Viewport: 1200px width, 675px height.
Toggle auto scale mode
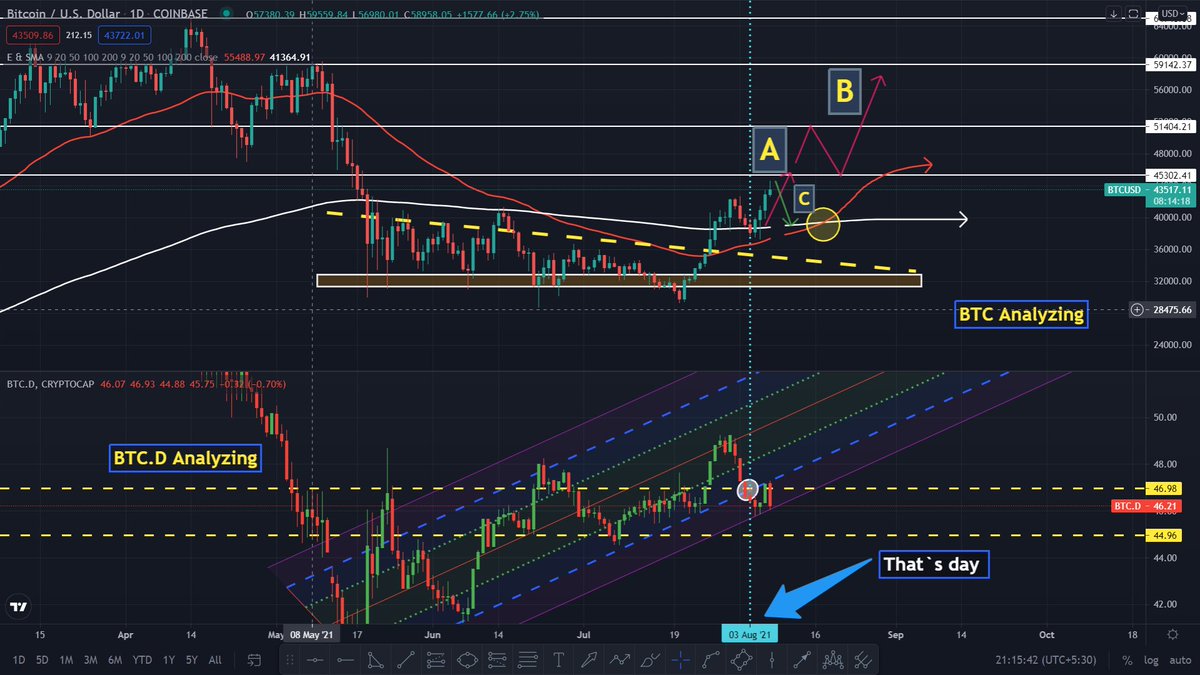click(x=1181, y=660)
